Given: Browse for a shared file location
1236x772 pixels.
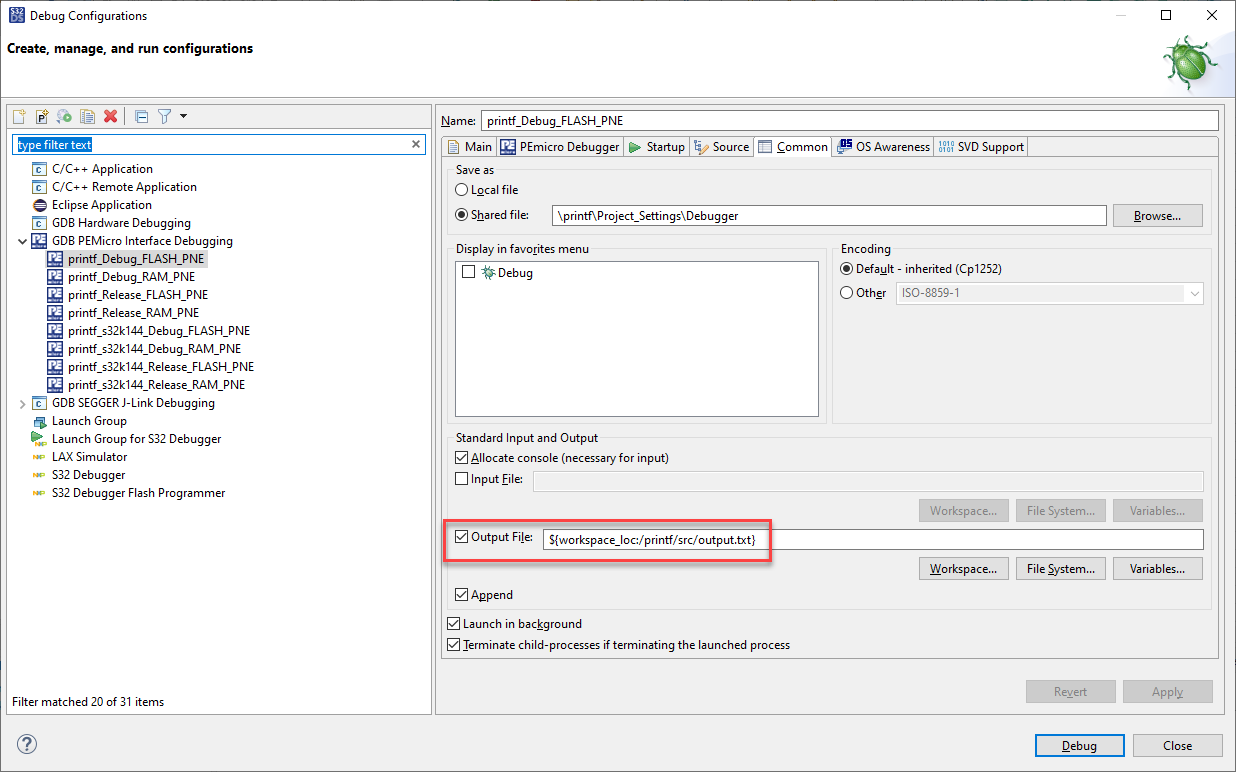Looking at the screenshot, I should (x=1157, y=215).
